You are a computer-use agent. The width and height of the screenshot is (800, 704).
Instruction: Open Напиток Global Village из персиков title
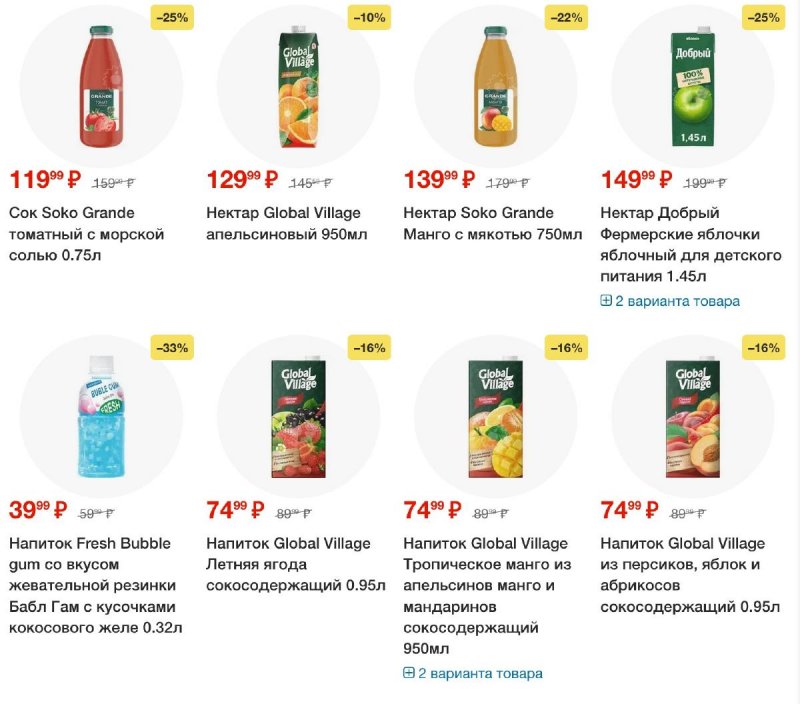click(x=690, y=575)
